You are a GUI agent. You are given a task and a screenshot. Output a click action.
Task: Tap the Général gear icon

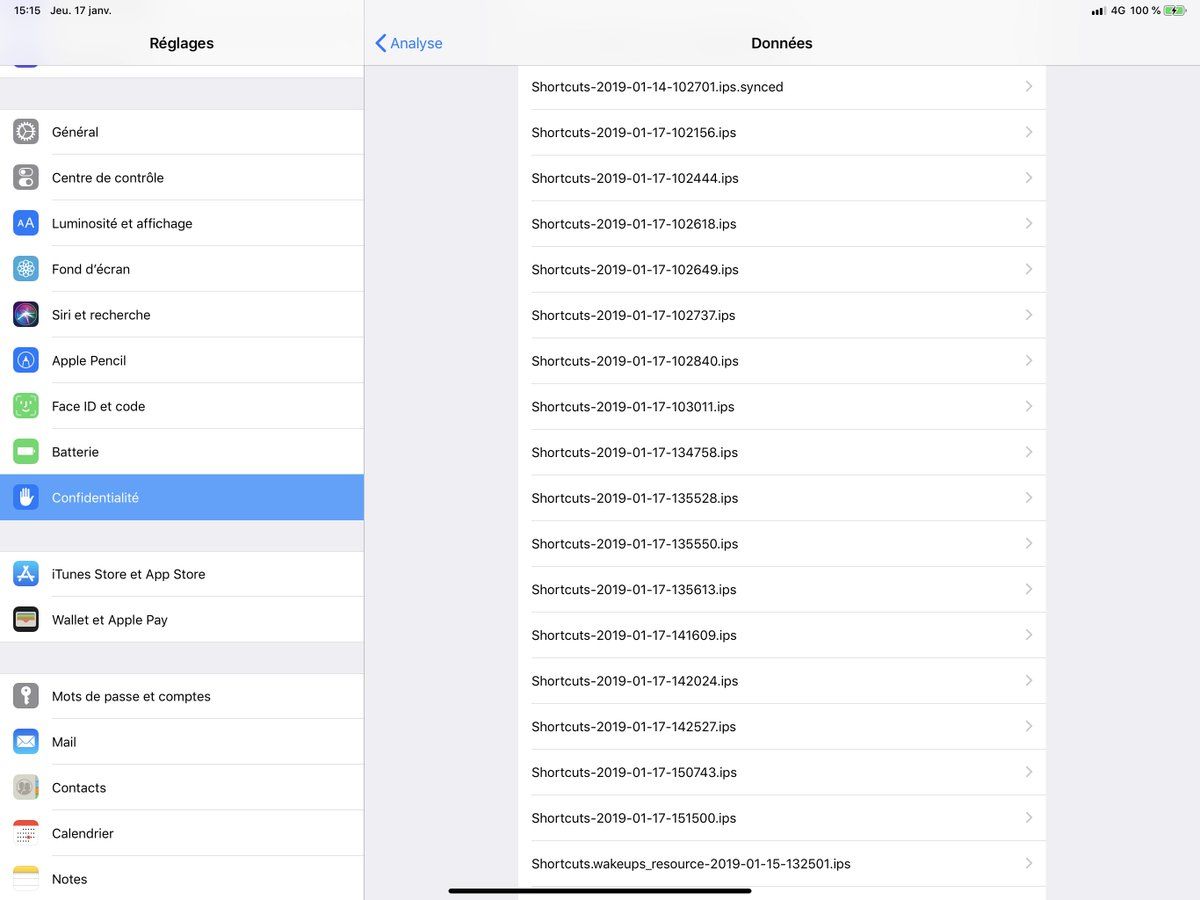point(26,132)
